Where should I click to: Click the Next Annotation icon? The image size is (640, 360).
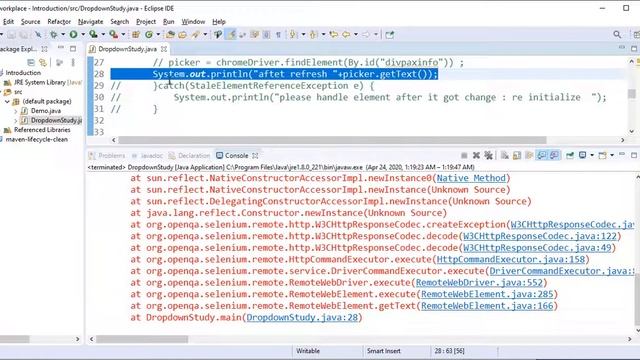coord(293,35)
